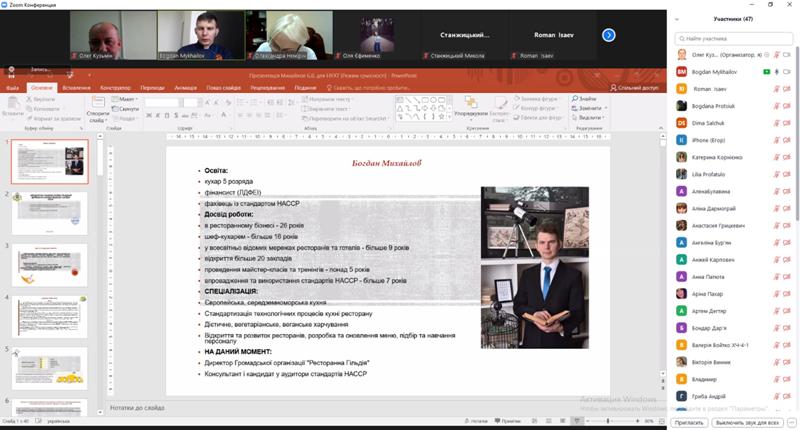Click the muted microphone icon for Dima Salchuk
The image size is (800, 430).
(776, 123)
